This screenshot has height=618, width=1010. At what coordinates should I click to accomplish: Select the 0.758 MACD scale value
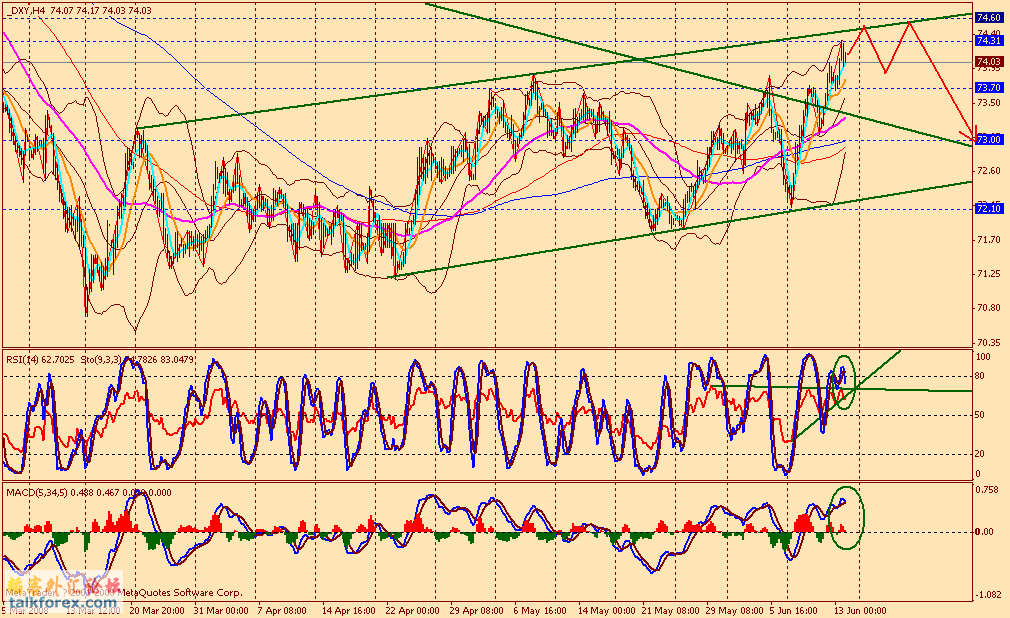pos(989,490)
